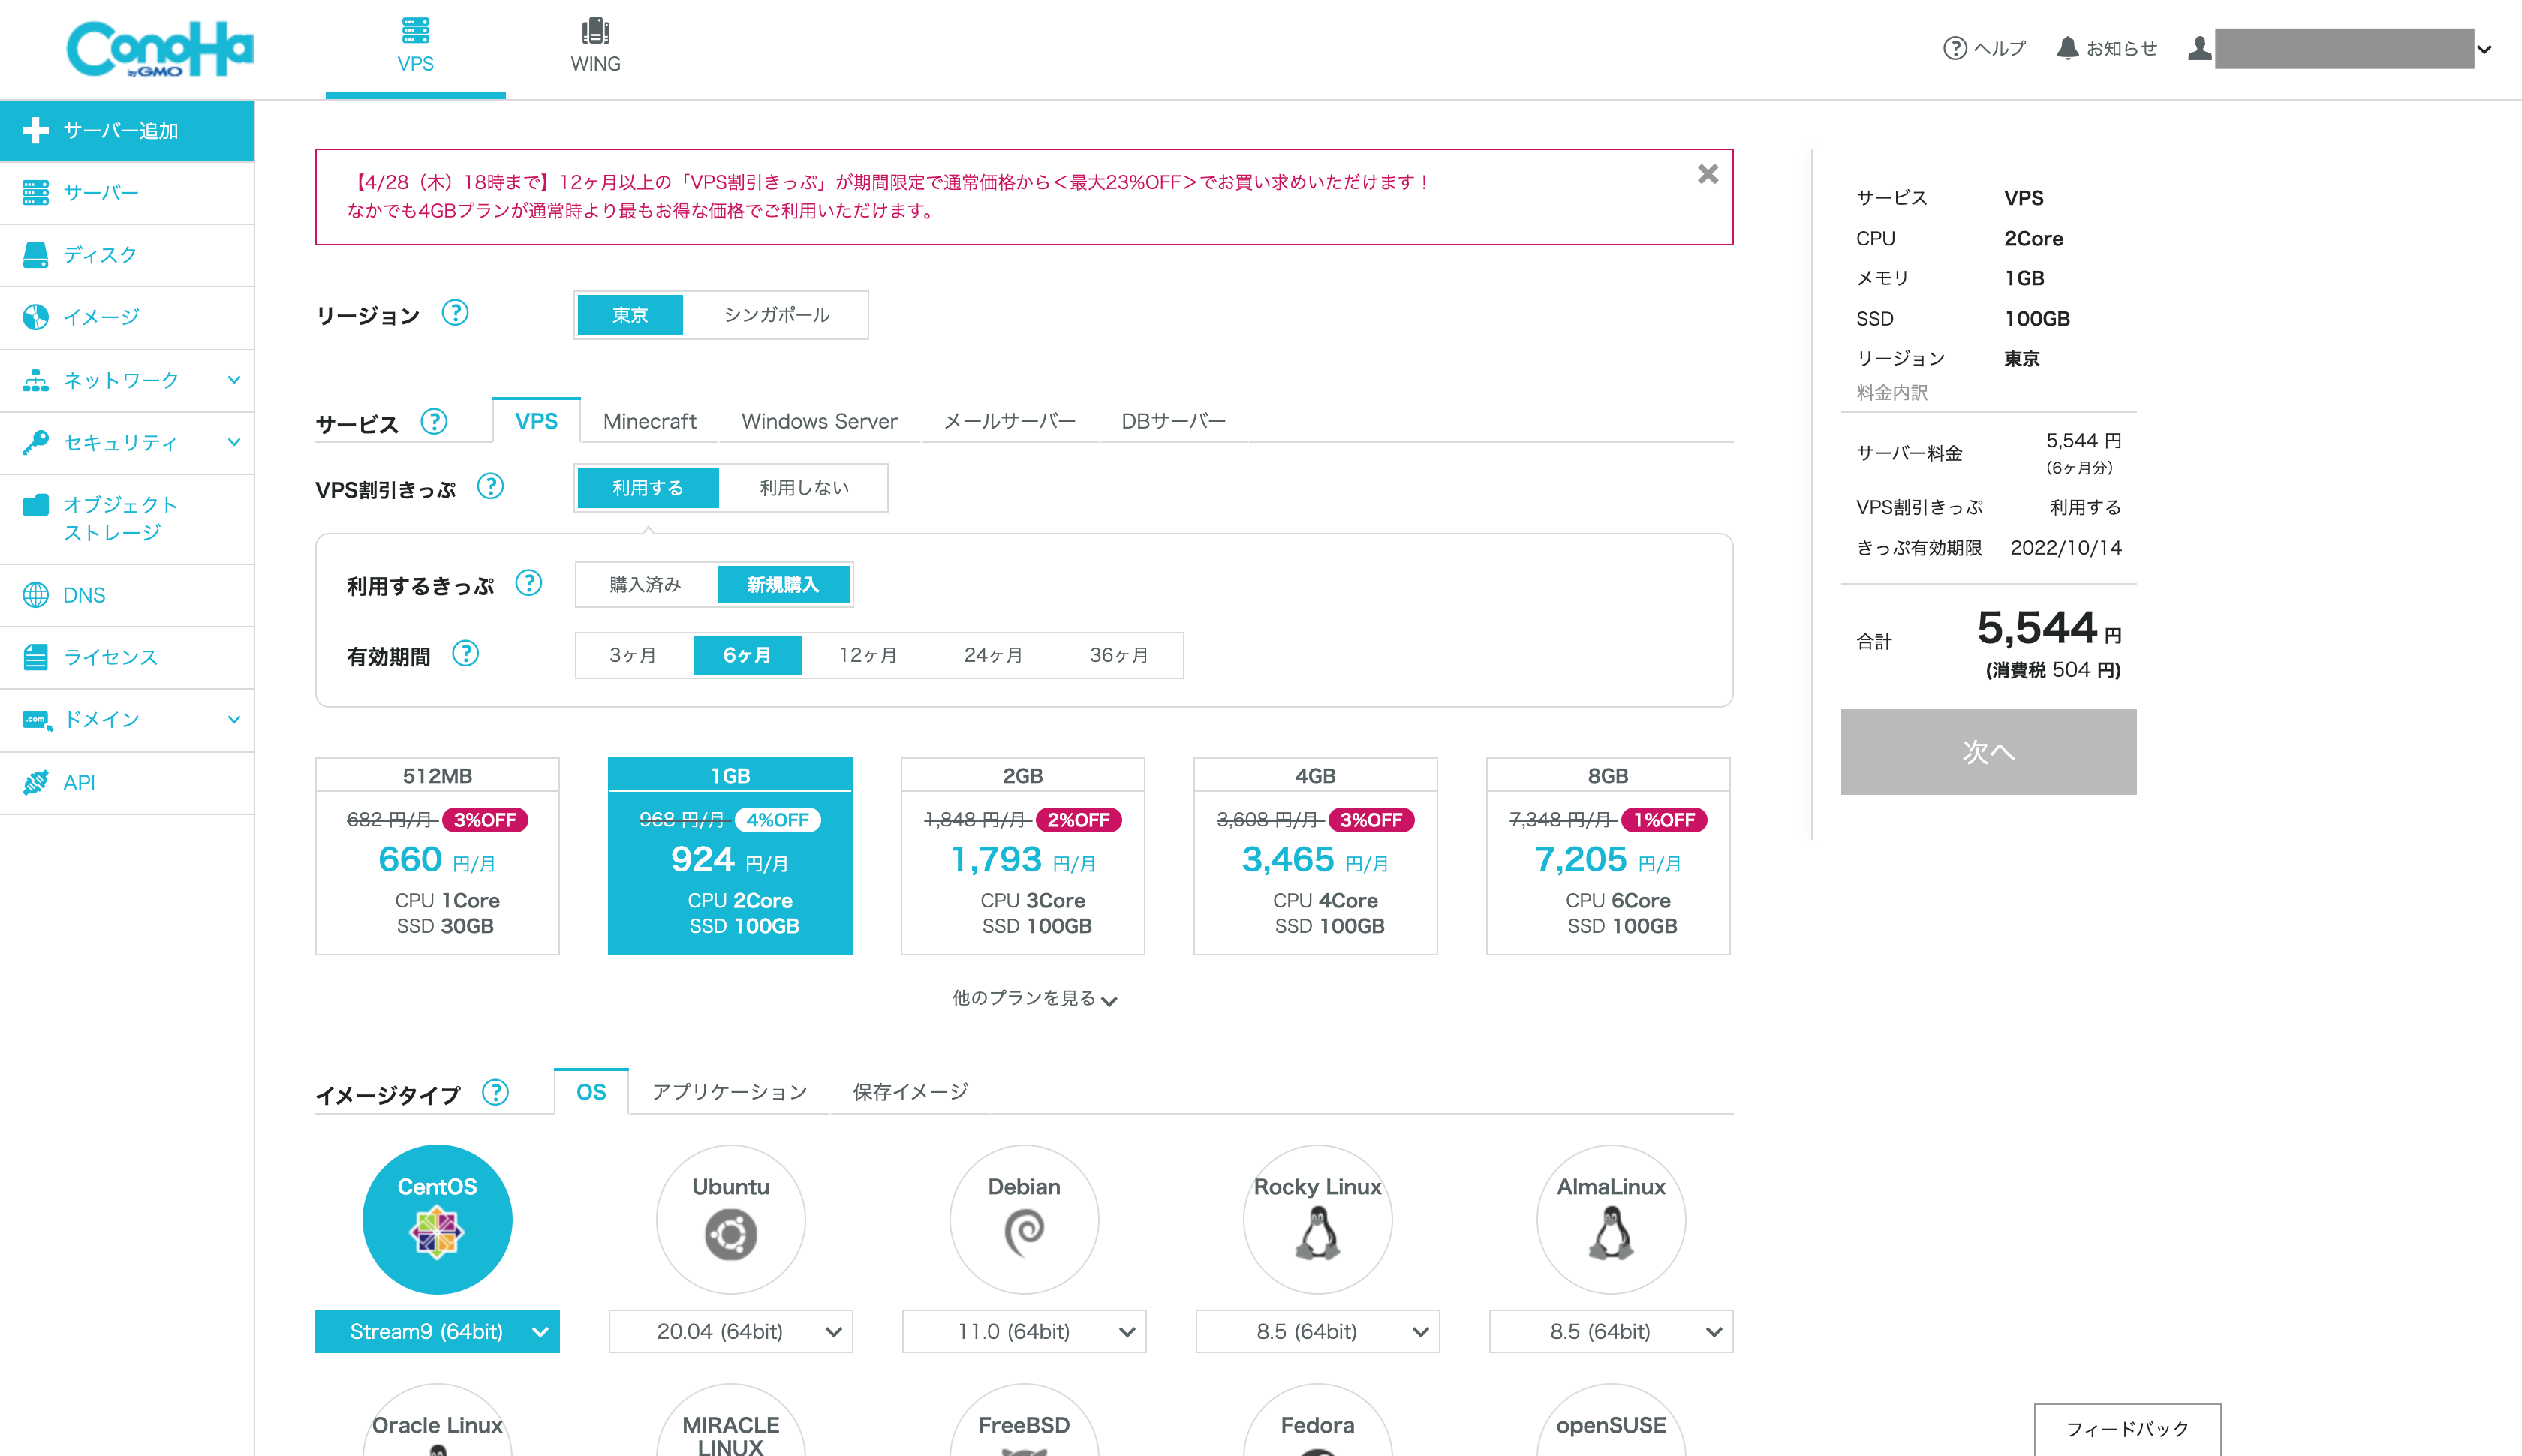The height and width of the screenshot is (1456, 2522).
Task: Select 東京 region
Action: pos(630,315)
